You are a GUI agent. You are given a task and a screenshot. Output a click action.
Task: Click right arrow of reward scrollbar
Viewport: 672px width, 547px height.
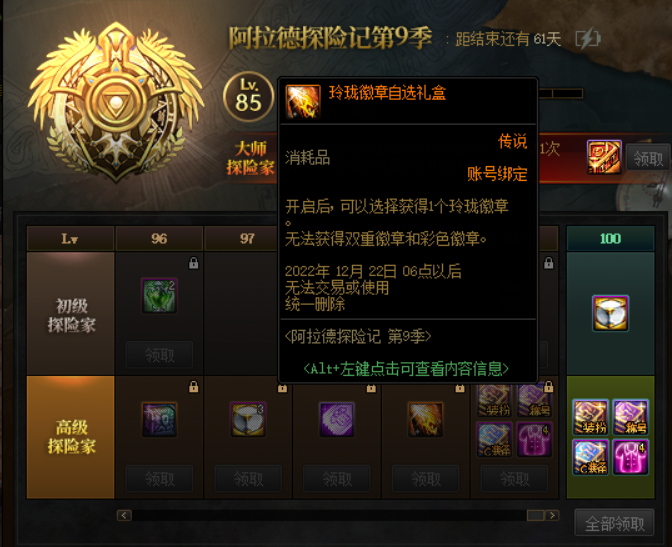[x=552, y=515]
